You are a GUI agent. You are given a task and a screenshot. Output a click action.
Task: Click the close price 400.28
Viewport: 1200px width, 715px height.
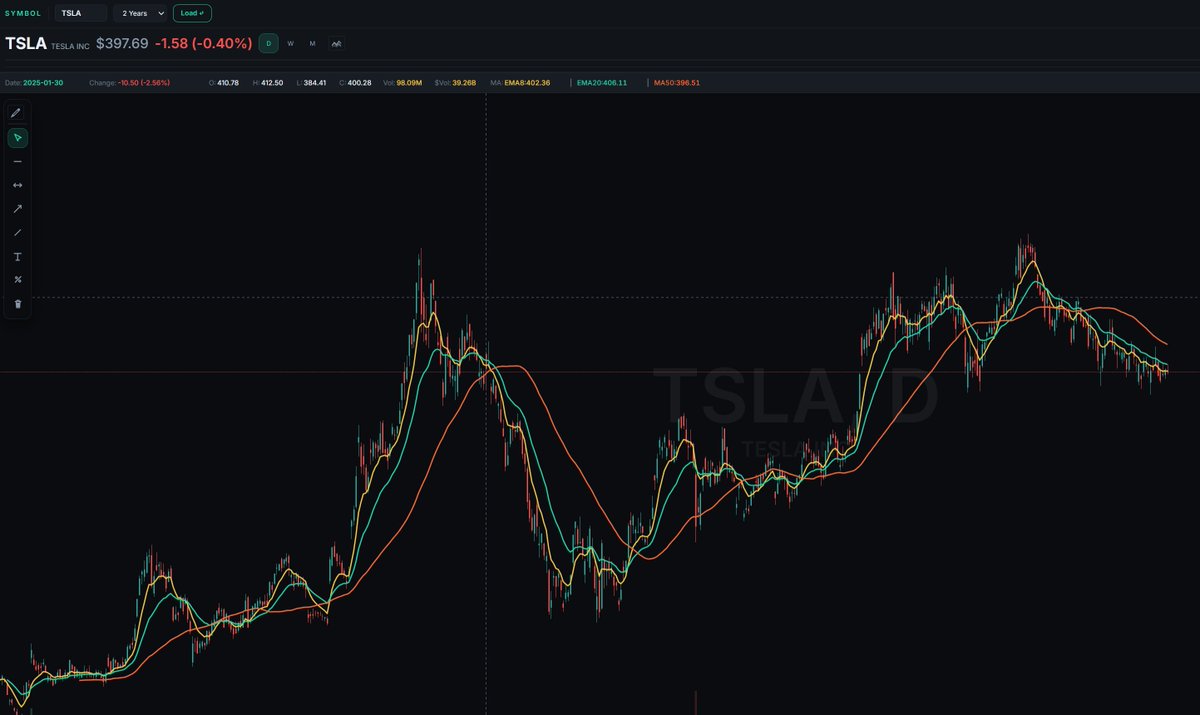tap(360, 82)
